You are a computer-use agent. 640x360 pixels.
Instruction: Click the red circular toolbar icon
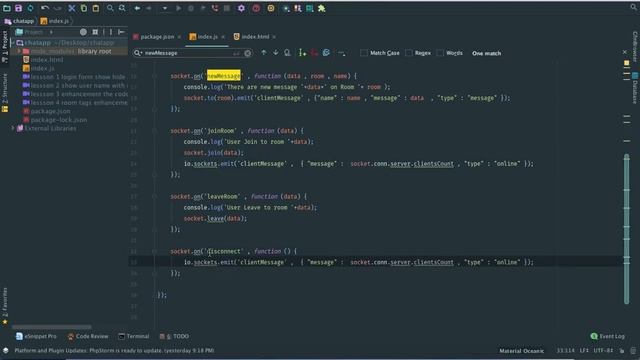(x=256, y=8)
